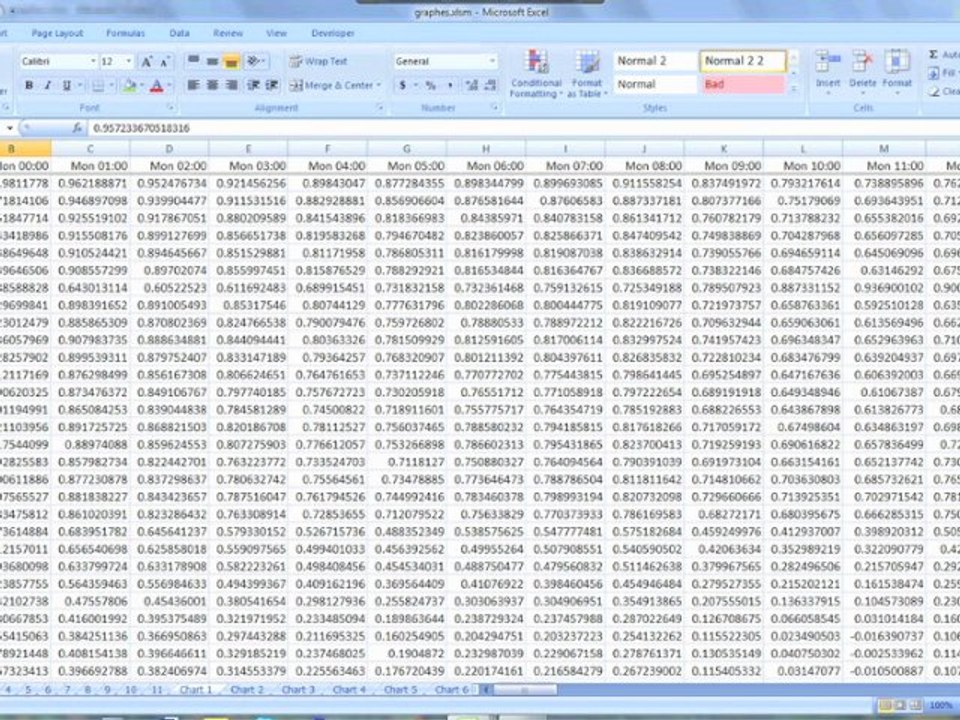This screenshot has height=720, width=960.
Task: Open font name dropdown Calibri
Action: (93, 62)
